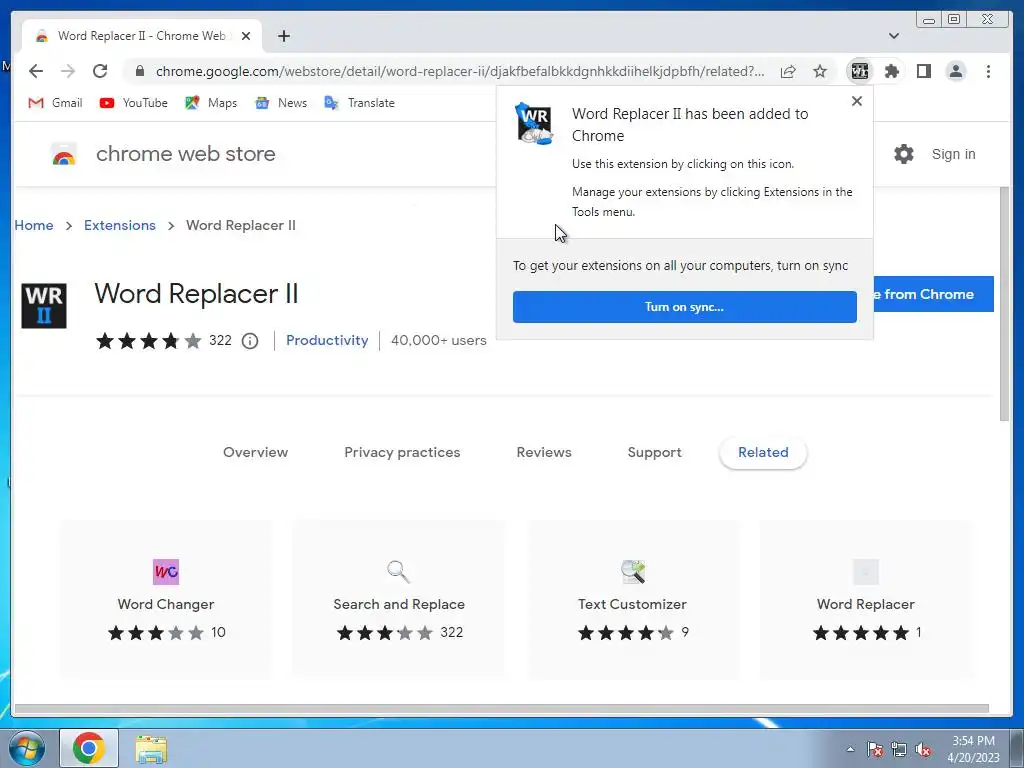Click the chrome web store logo

(64, 154)
